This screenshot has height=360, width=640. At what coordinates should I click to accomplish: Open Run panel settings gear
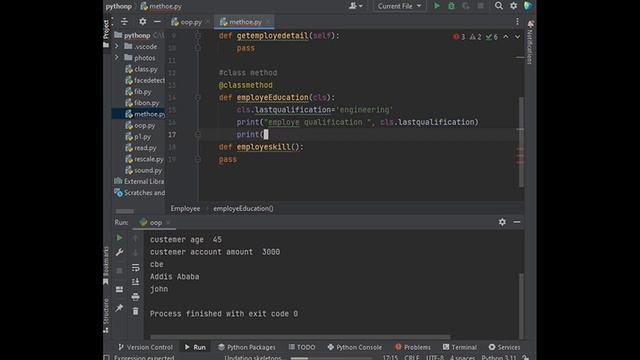coord(502,222)
